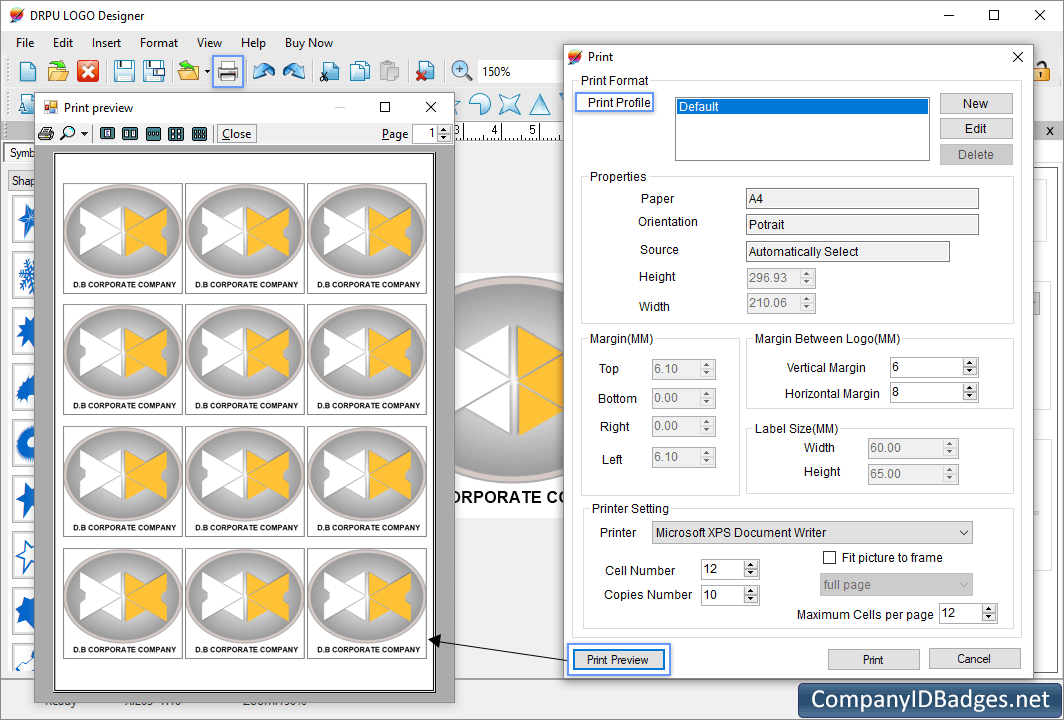Select the pie arc shape tool
Image resolution: width=1064 pixels, height=720 pixels.
[x=480, y=105]
